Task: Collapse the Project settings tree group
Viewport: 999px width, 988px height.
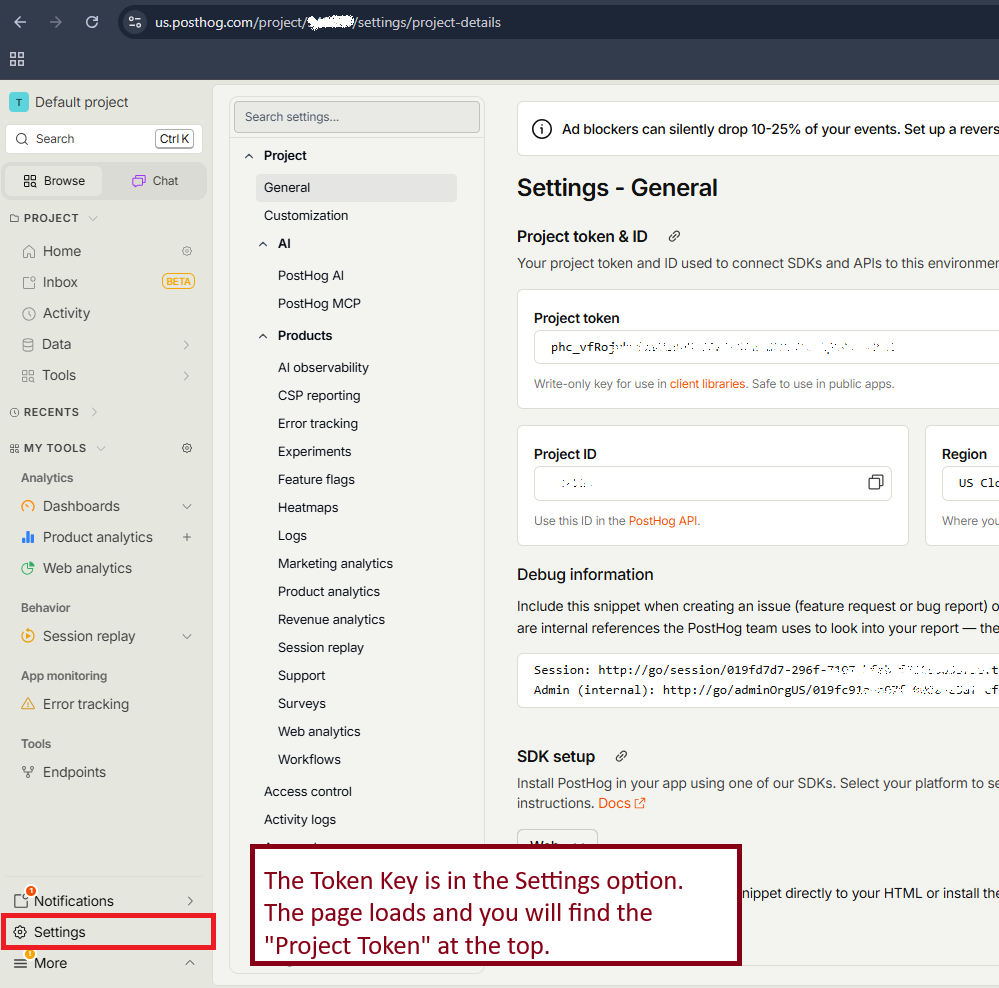Action: point(249,156)
